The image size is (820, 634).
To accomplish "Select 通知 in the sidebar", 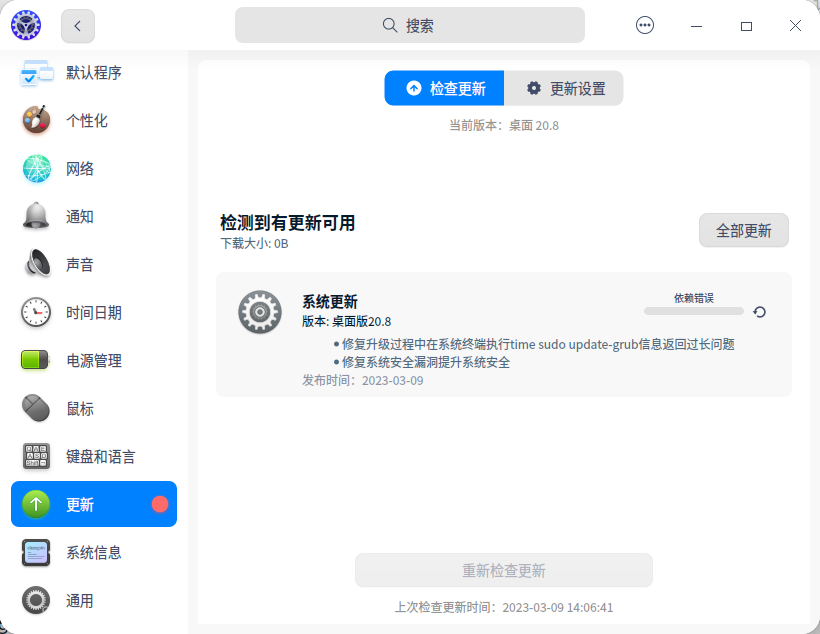I will click(x=94, y=216).
